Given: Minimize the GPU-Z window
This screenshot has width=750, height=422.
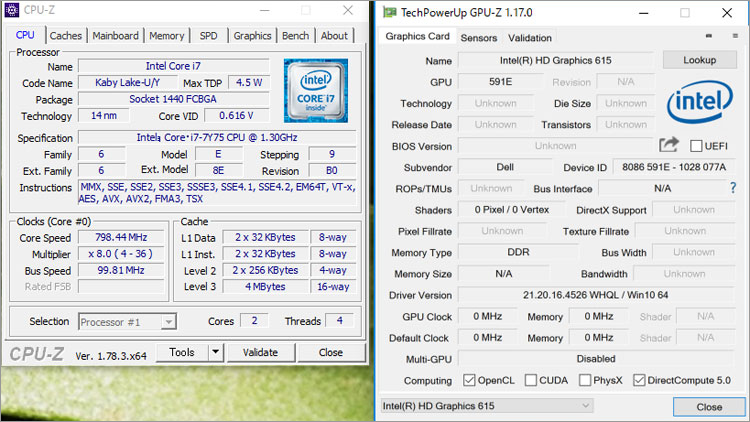Looking at the screenshot, I should pyautogui.click(x=644, y=13).
